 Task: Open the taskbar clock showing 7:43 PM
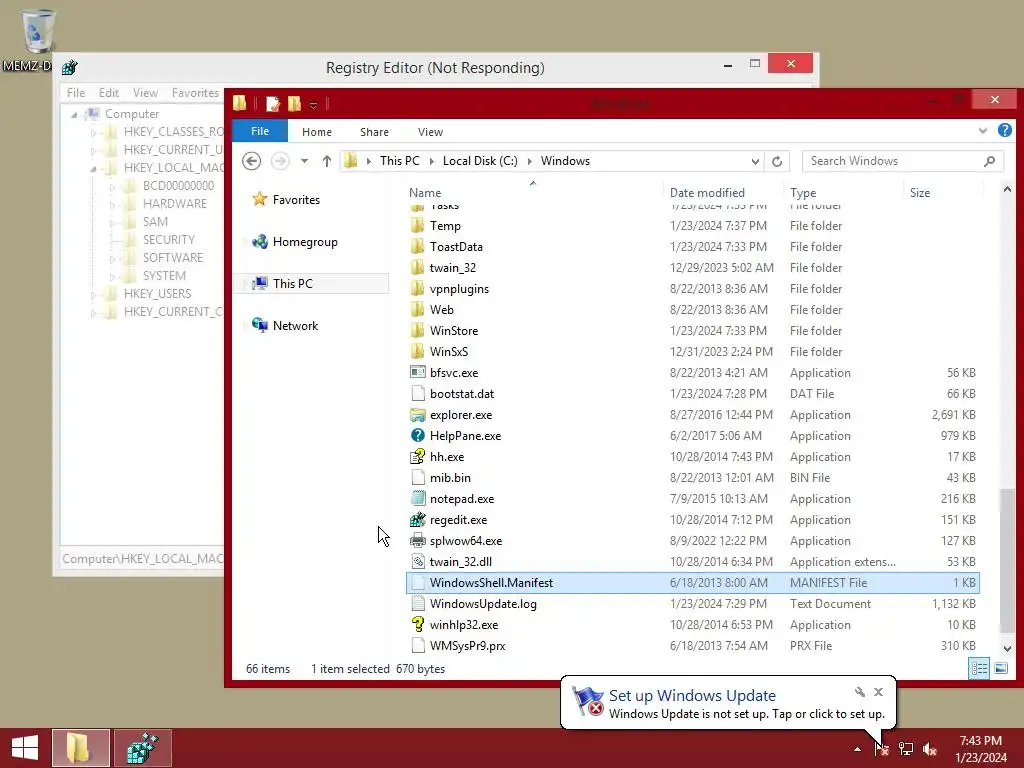980,748
